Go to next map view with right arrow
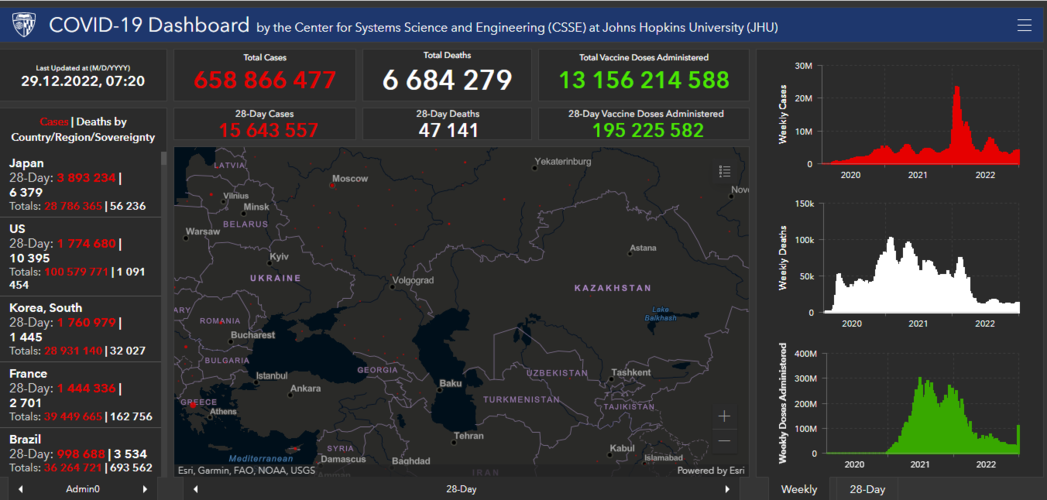The width and height of the screenshot is (1047, 500). [x=727, y=489]
